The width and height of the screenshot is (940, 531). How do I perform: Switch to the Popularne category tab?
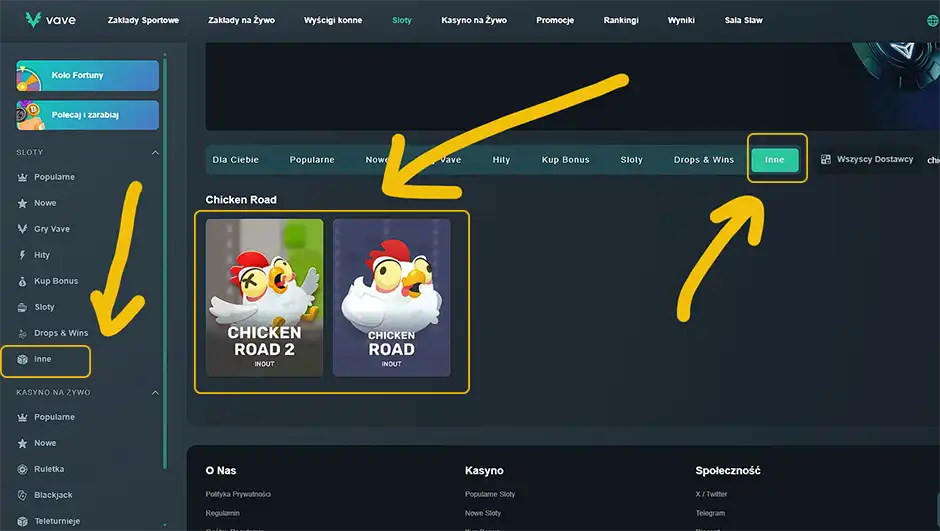click(x=312, y=160)
